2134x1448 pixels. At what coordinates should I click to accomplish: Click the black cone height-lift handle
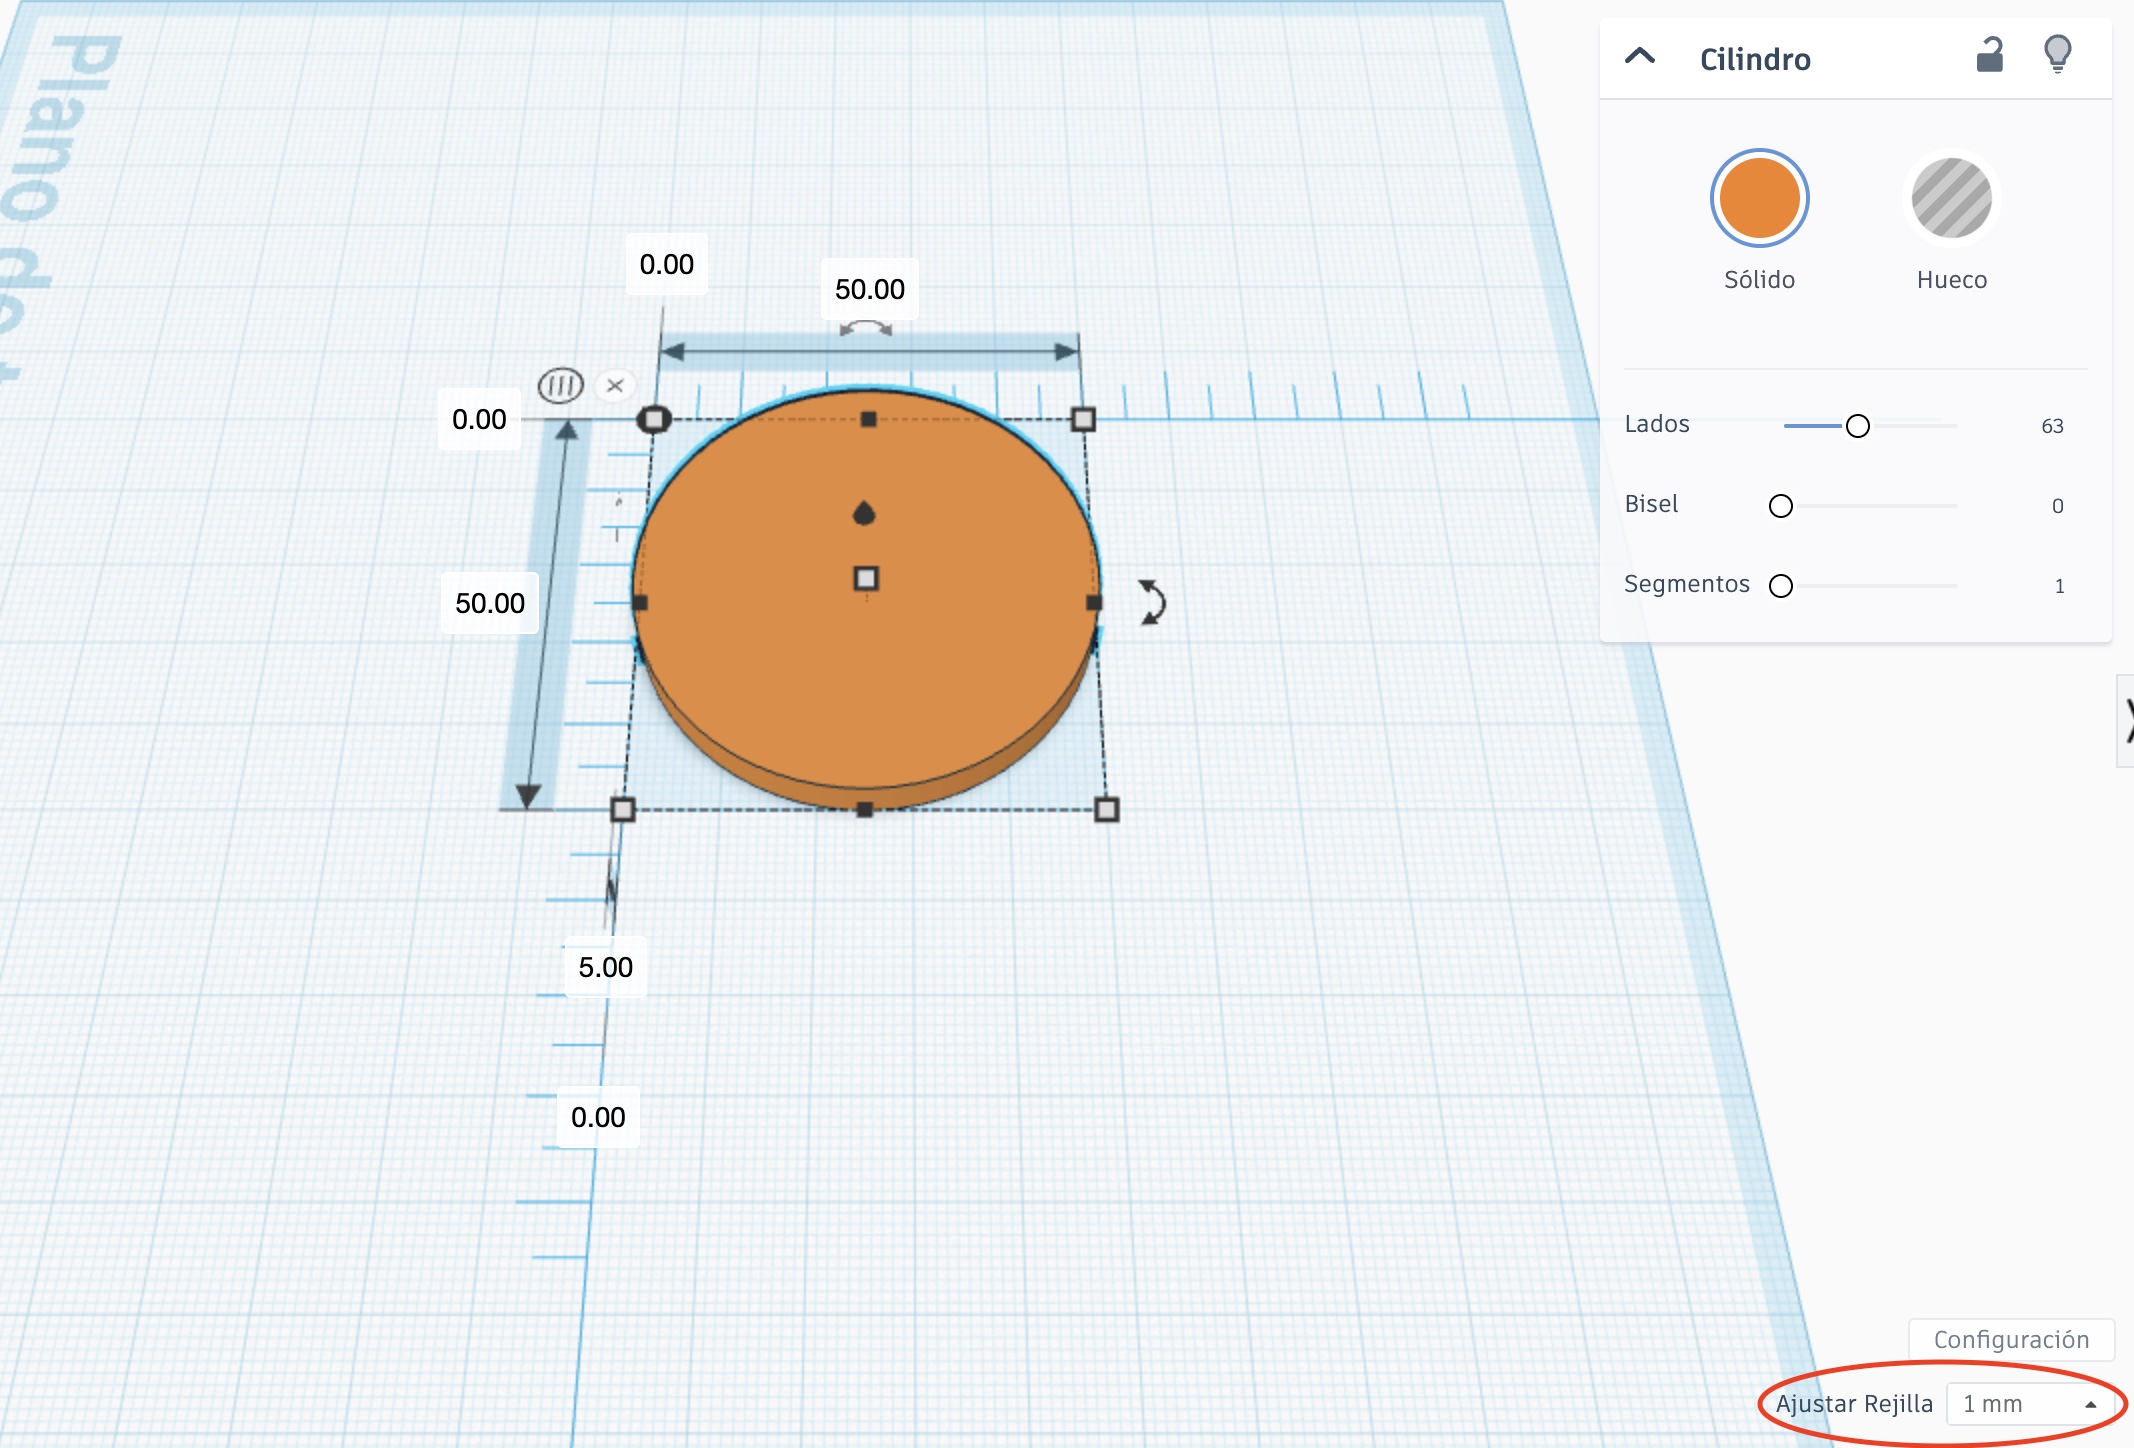point(864,513)
